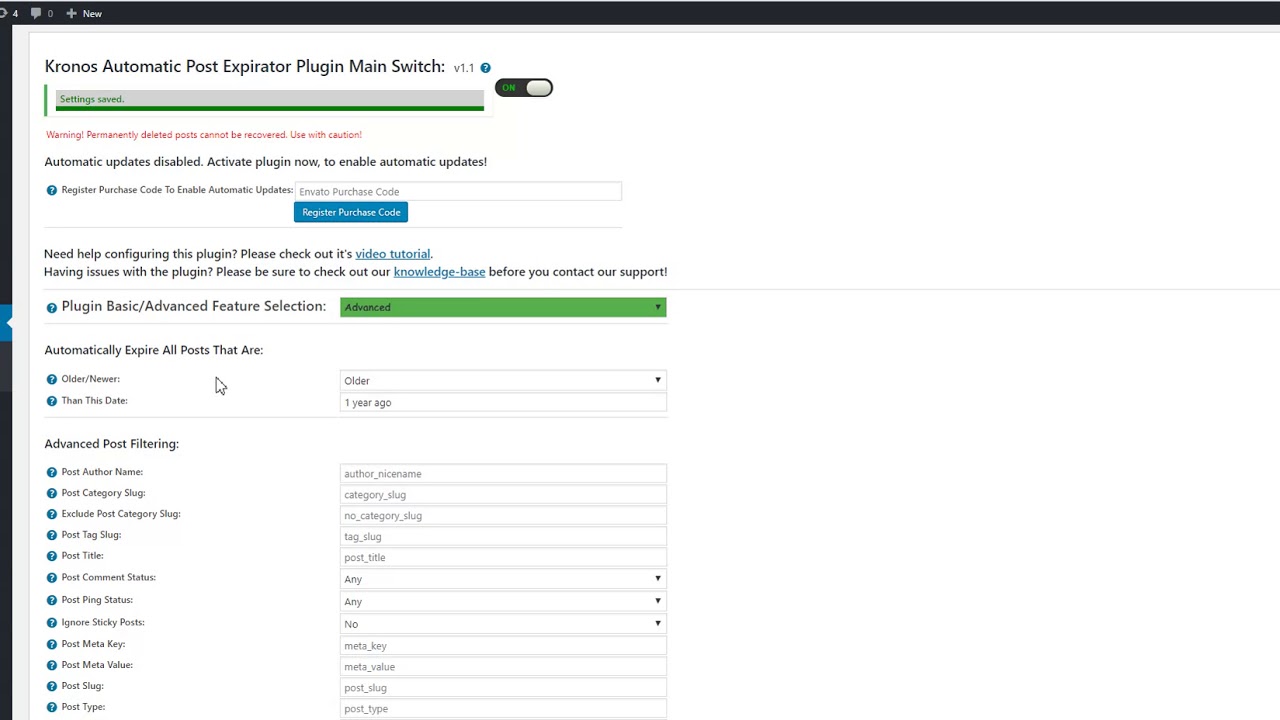The image size is (1280, 720).
Task: Click help icon beside Post Category Slug
Action: 52,493
